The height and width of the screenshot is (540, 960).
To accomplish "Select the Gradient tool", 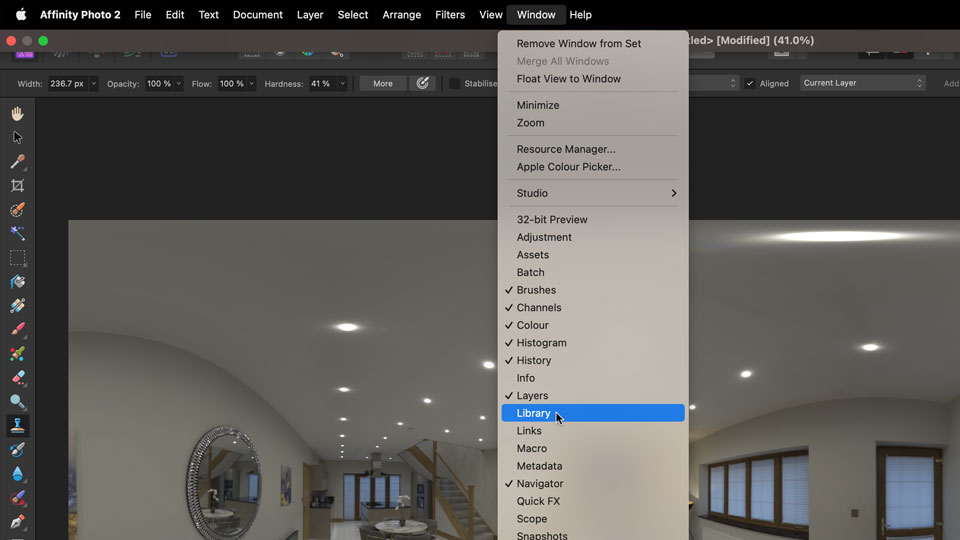I will pyautogui.click(x=17, y=306).
